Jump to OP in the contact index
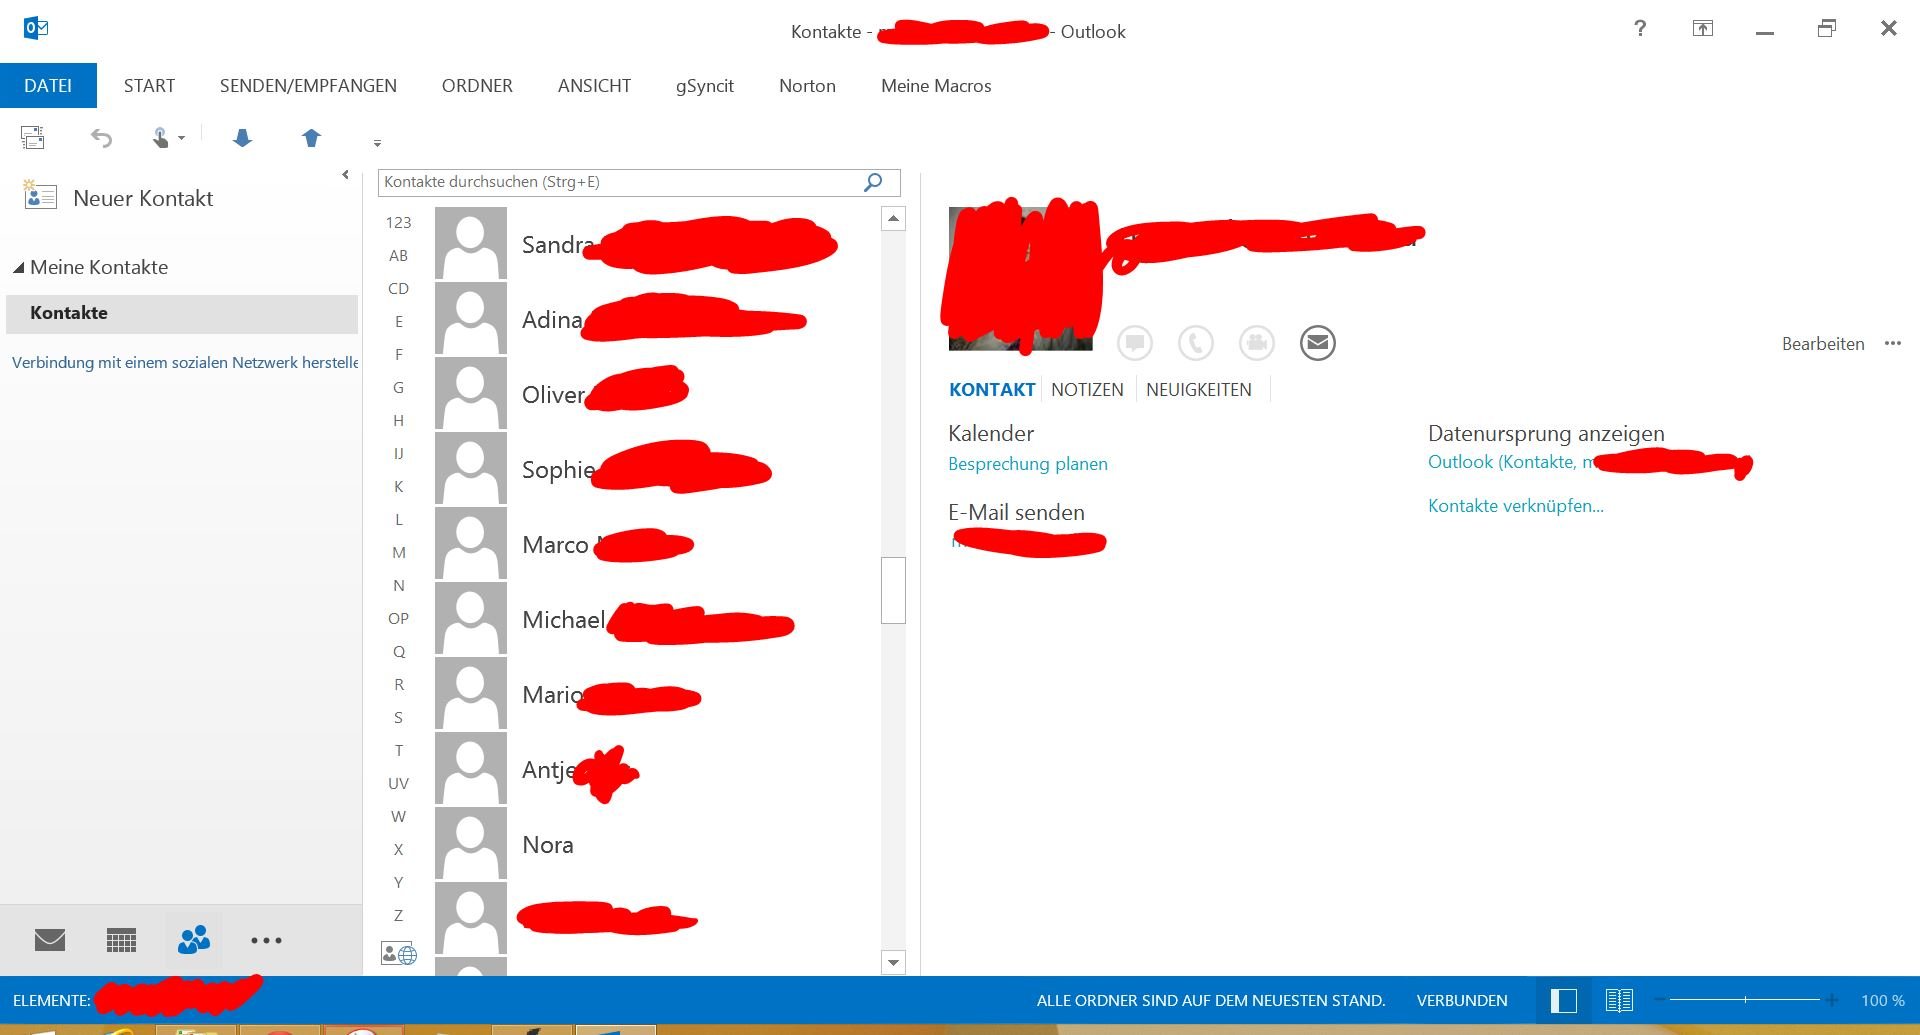This screenshot has width=1920, height=1035. coord(398,619)
